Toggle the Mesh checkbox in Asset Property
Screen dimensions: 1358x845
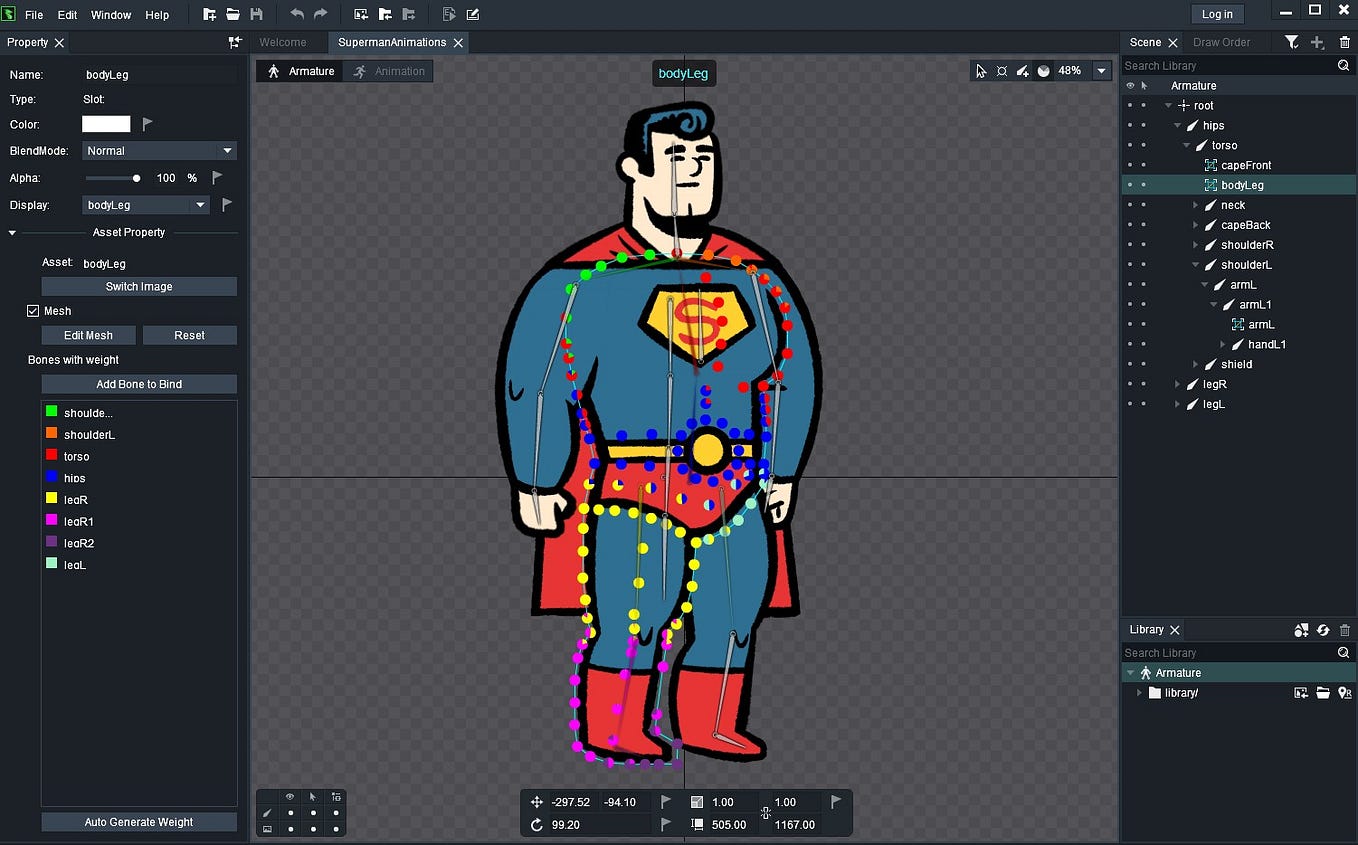click(32, 310)
